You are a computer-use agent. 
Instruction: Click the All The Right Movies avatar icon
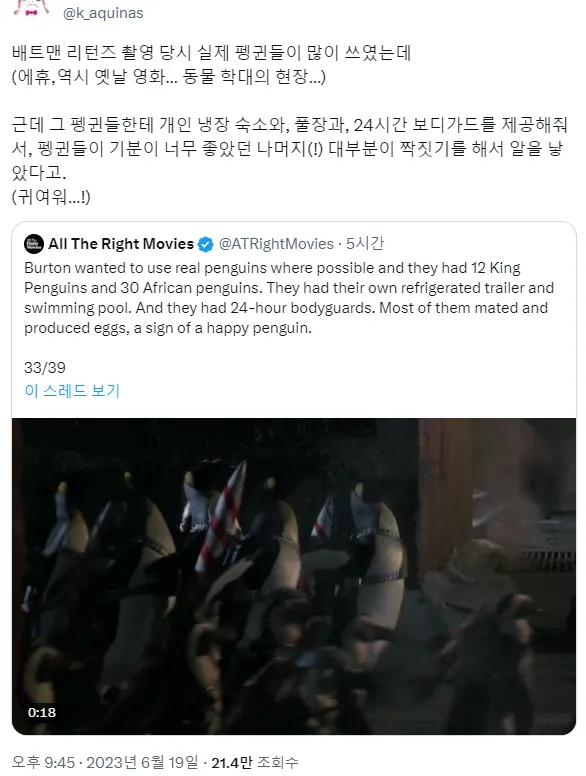point(34,244)
